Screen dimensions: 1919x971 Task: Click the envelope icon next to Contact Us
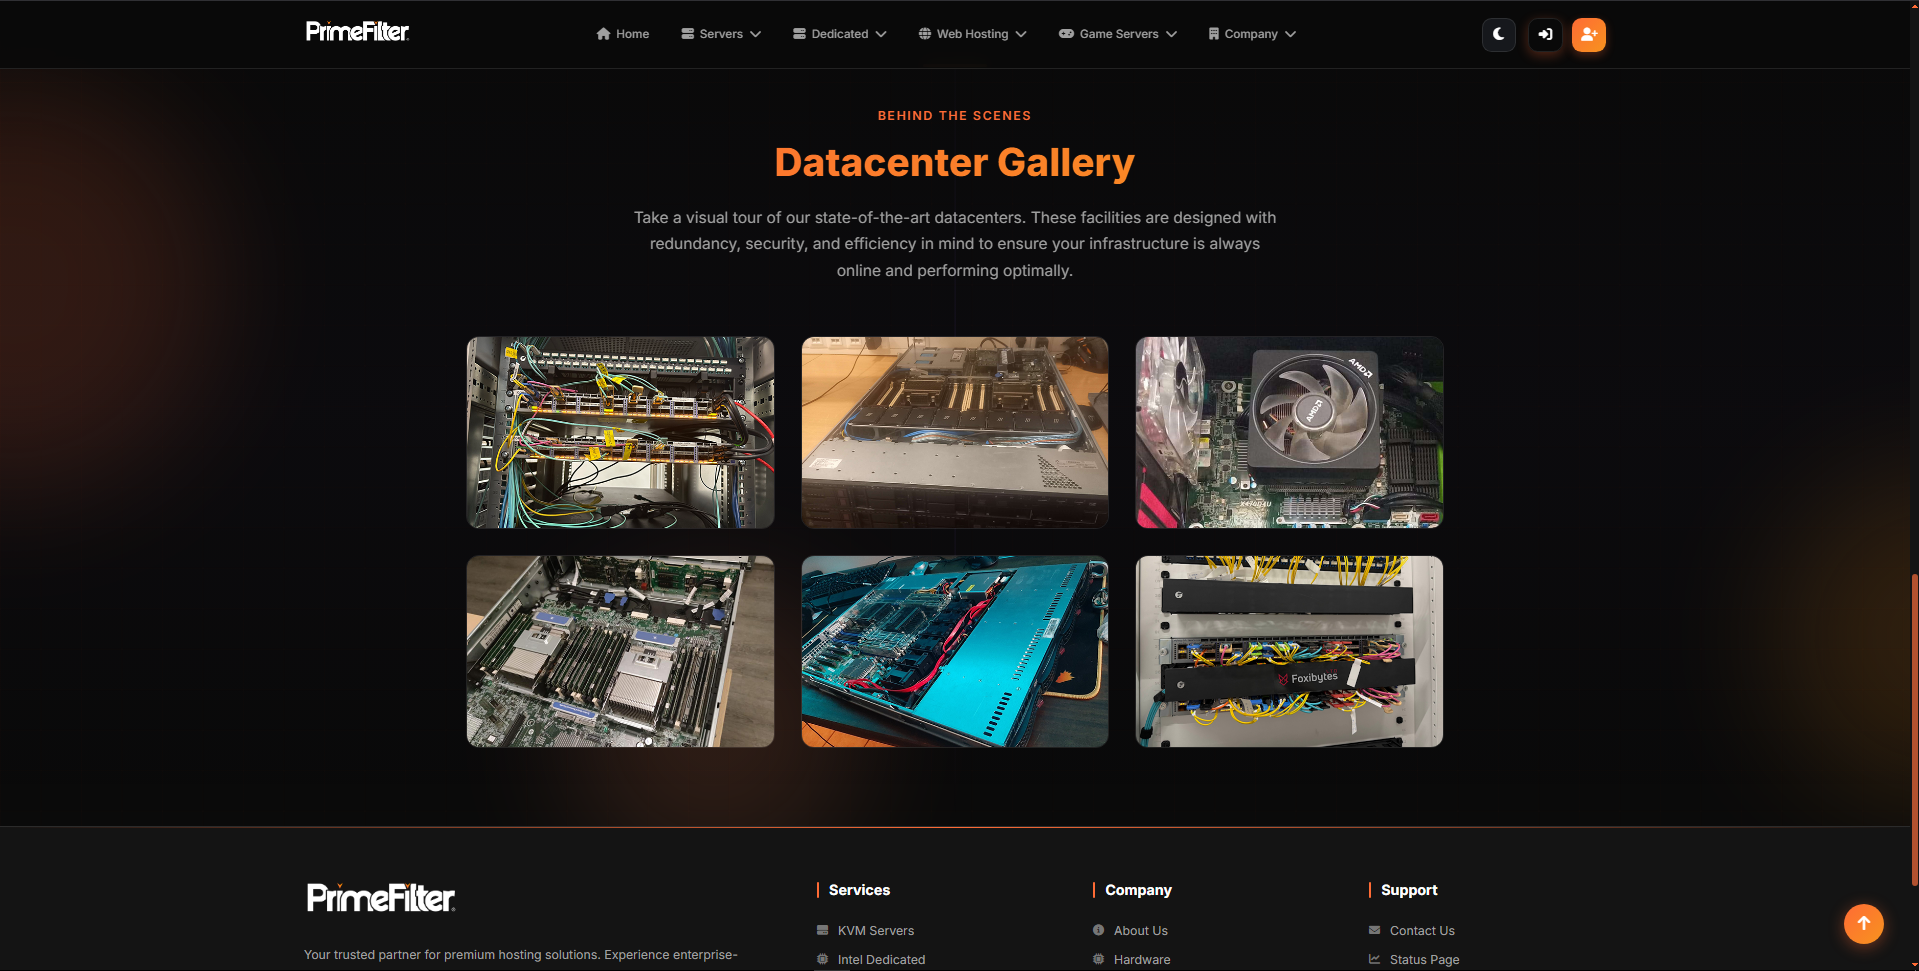pos(1374,930)
